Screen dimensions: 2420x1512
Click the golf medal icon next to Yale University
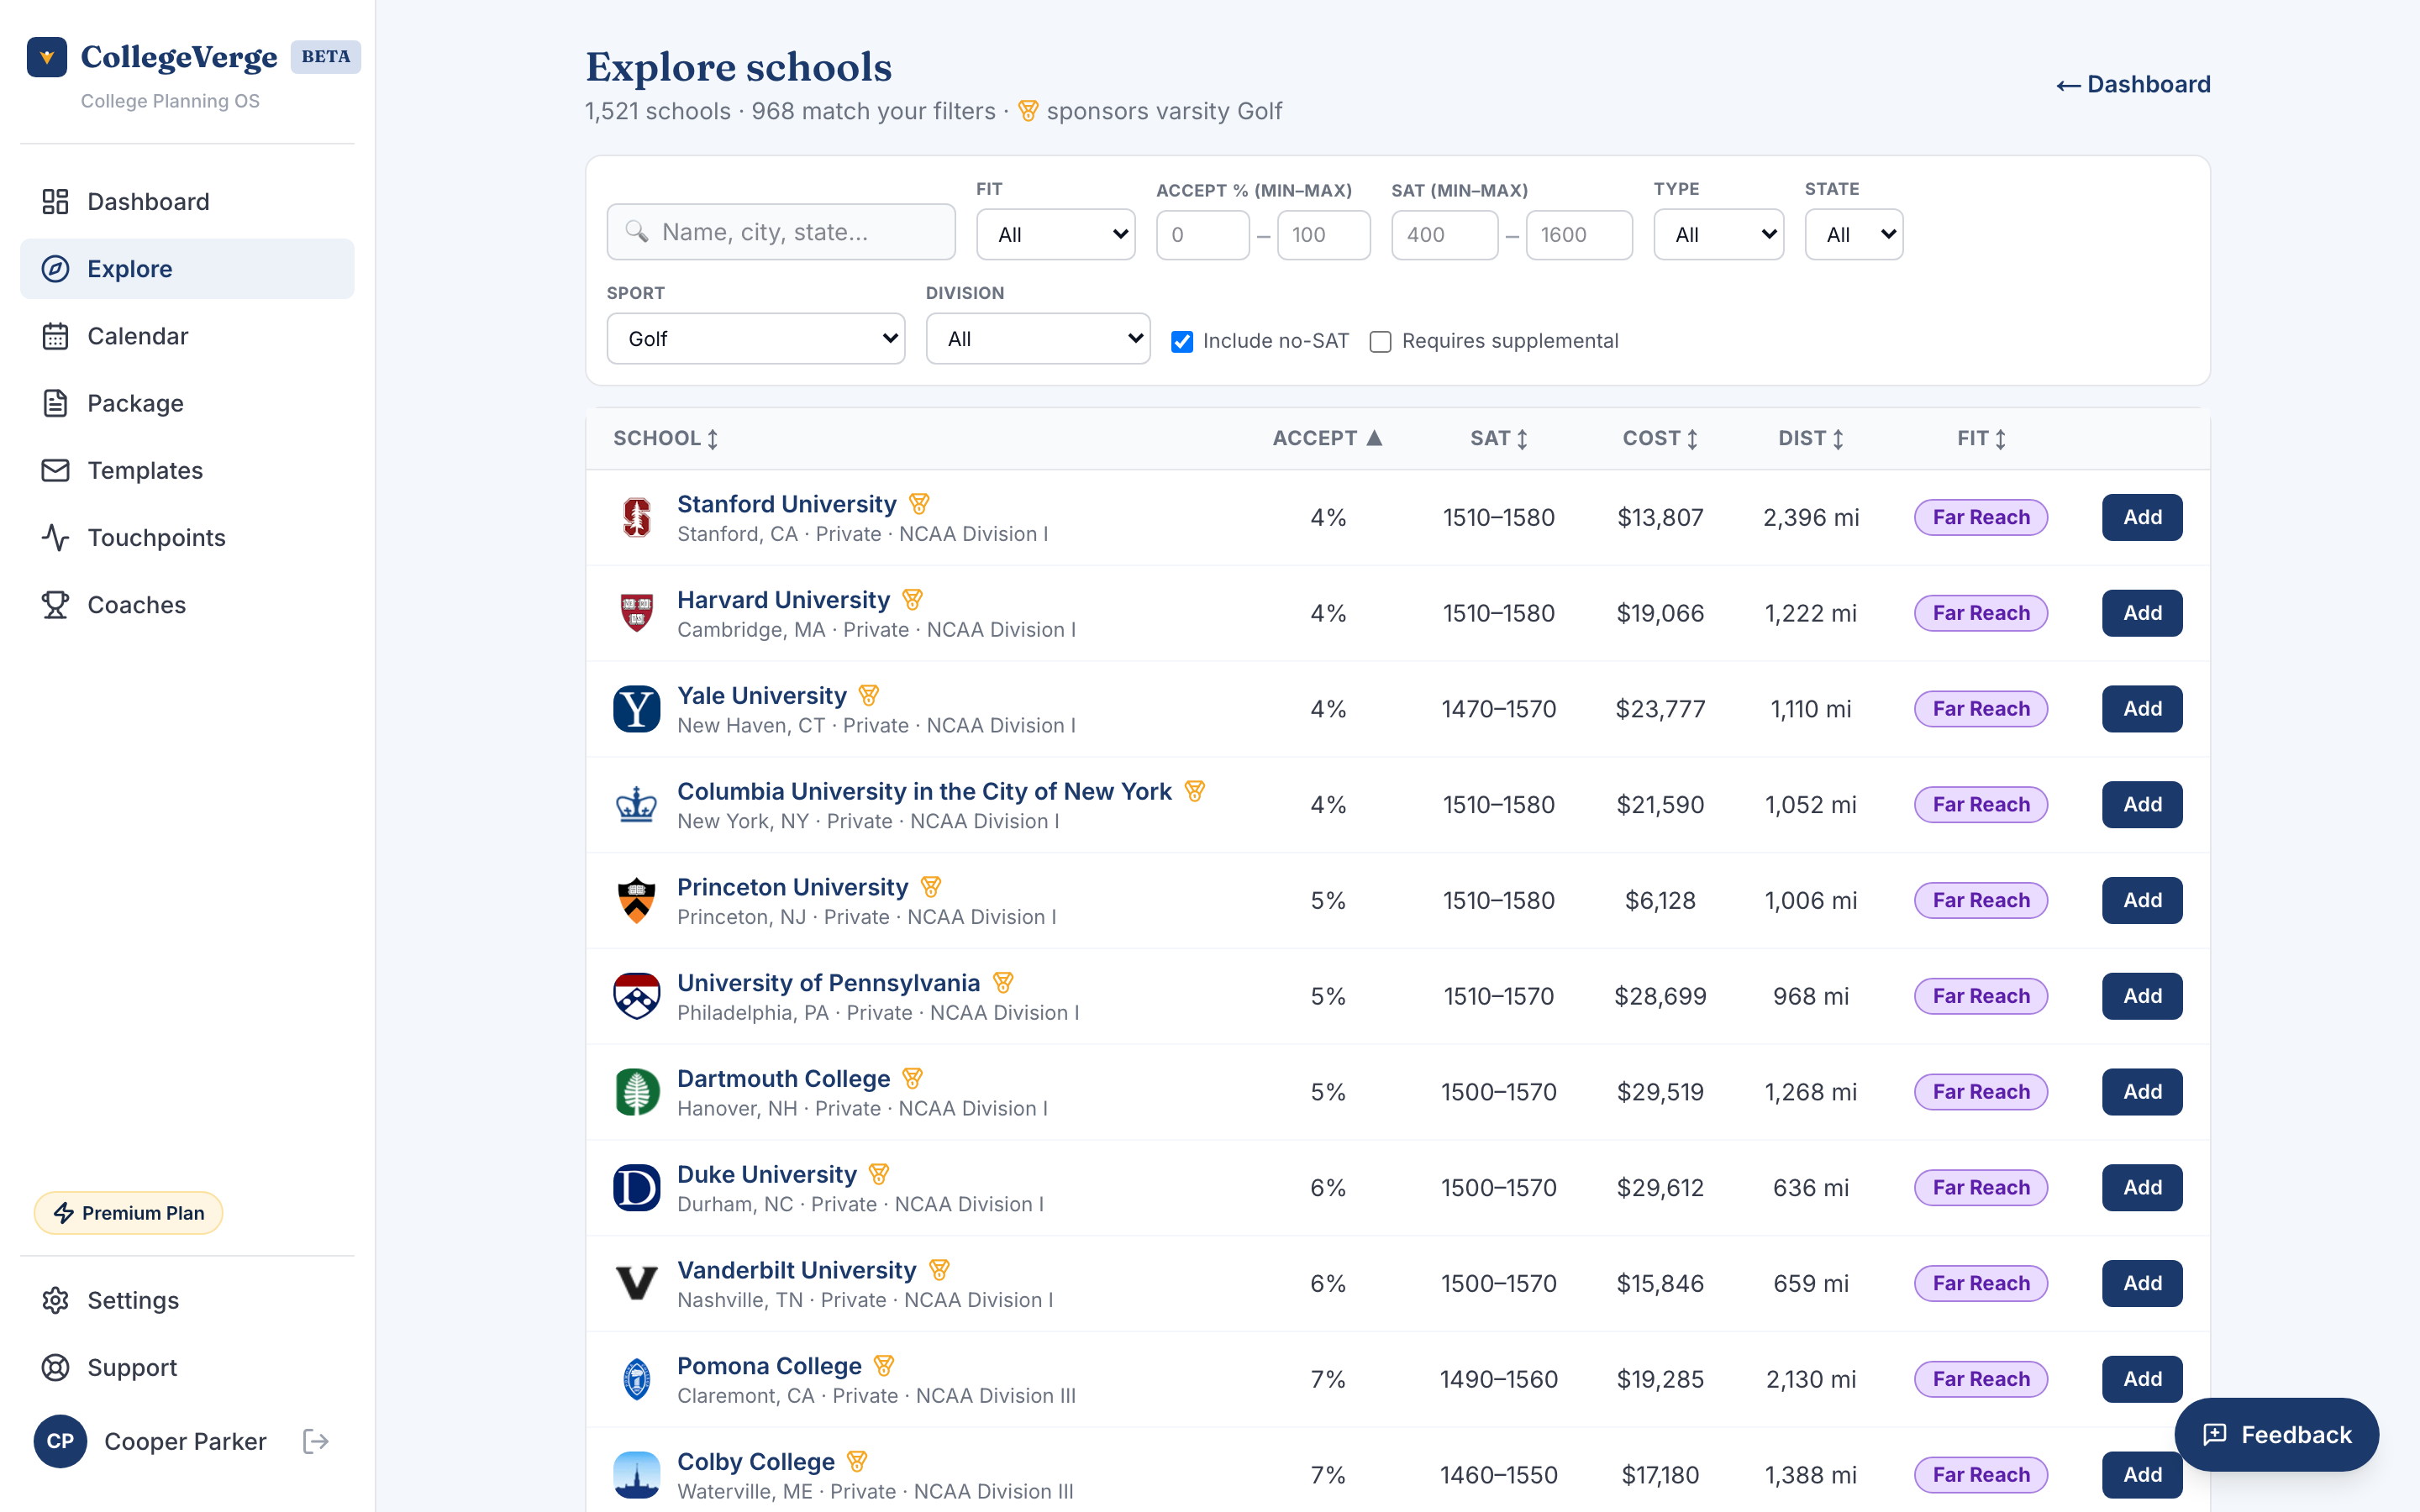pyautogui.click(x=869, y=695)
